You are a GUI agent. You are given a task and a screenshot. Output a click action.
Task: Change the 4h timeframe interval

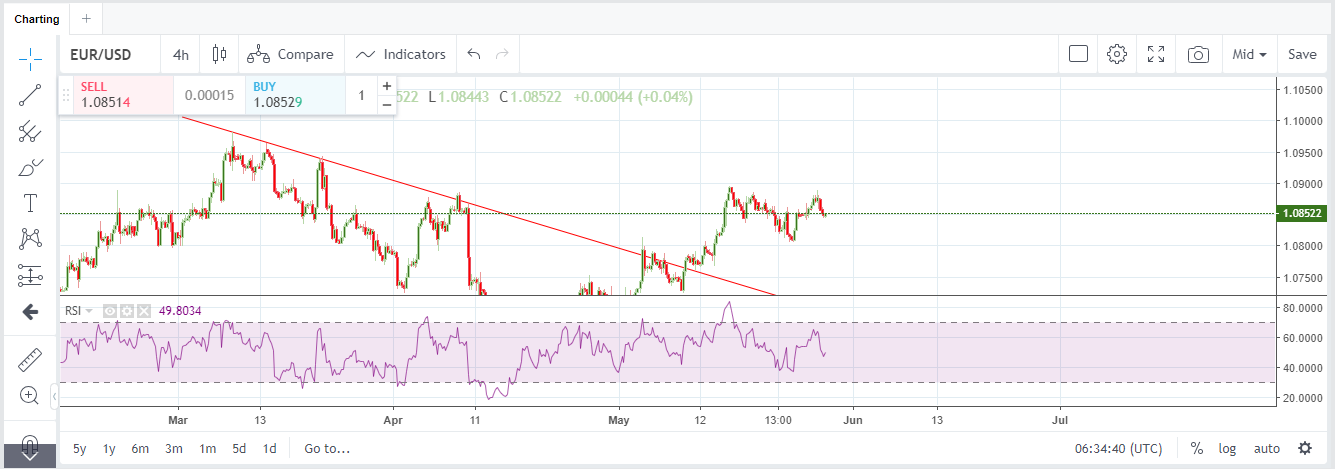(x=180, y=55)
